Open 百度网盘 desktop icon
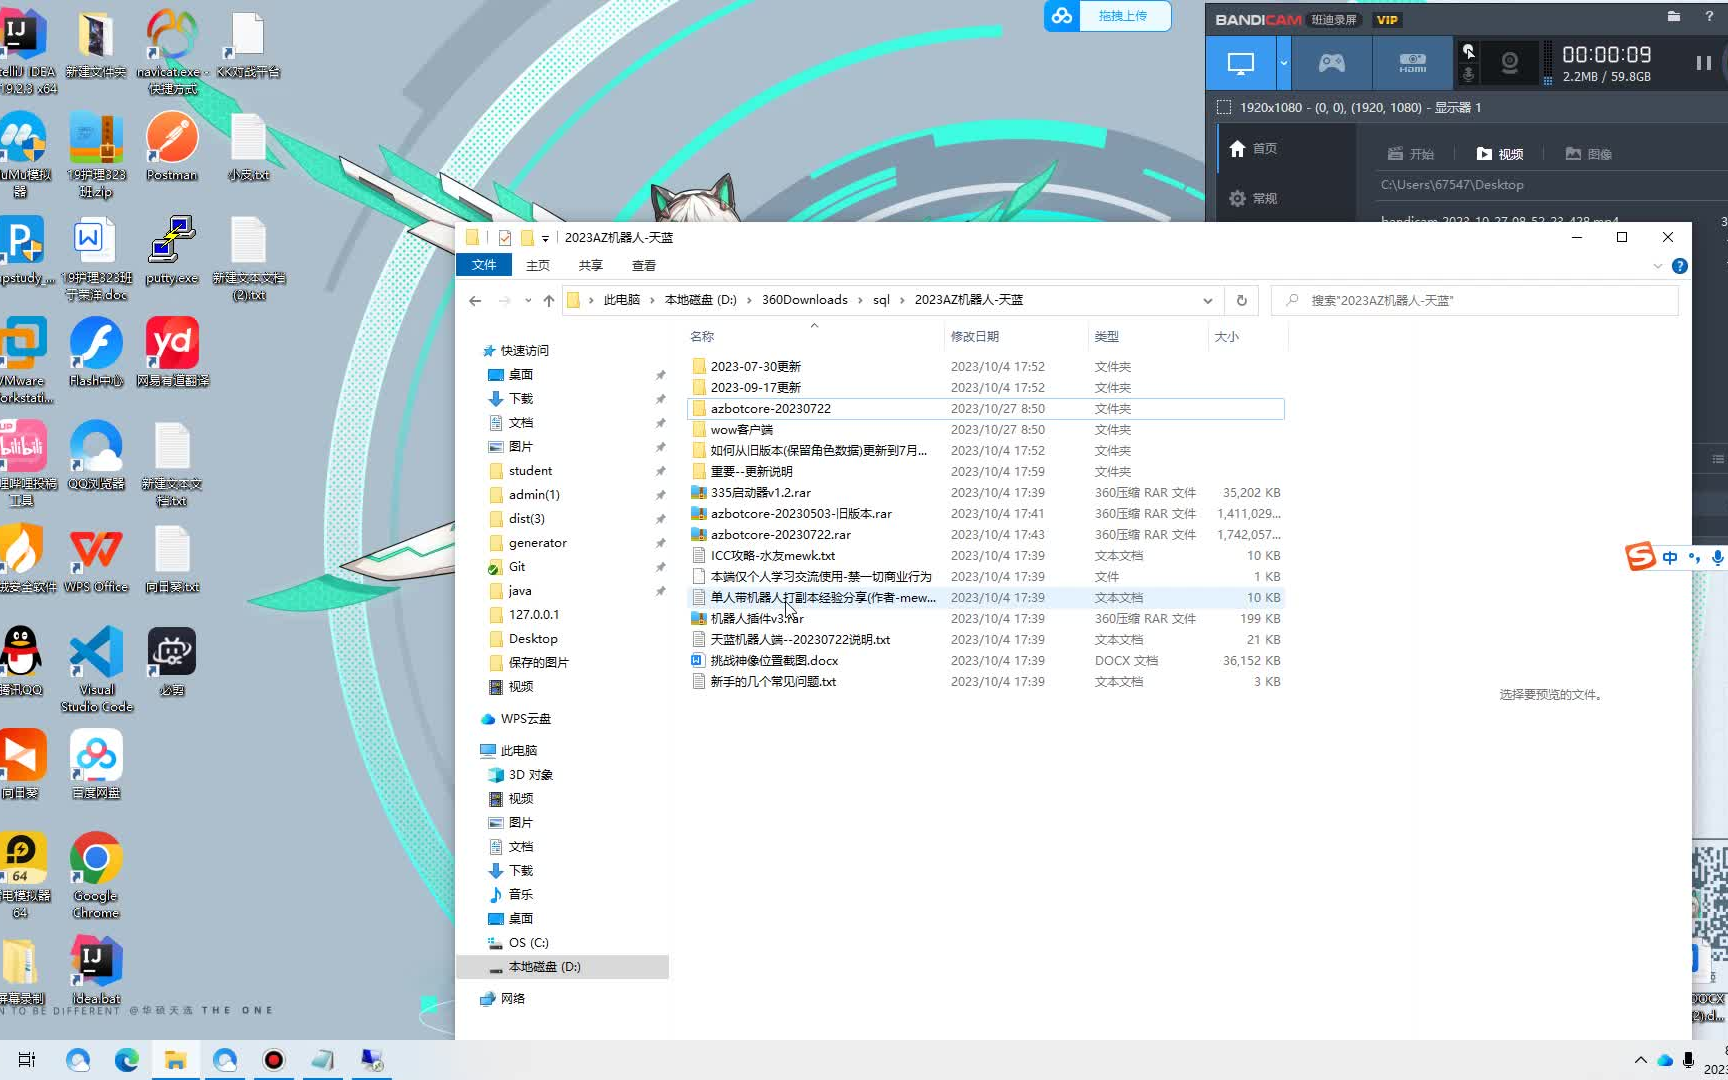The image size is (1728, 1080). [x=96, y=765]
